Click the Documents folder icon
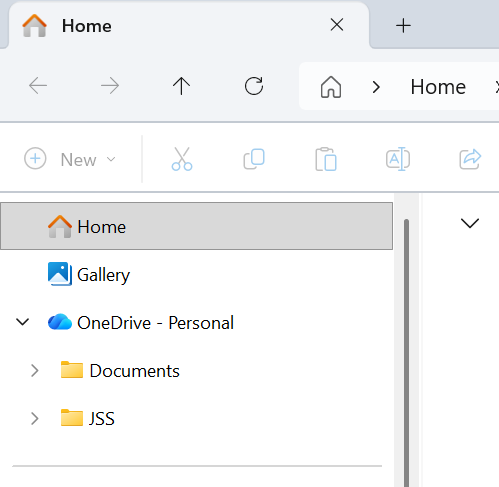Screen dimensions: 499x487 [x=72, y=370]
